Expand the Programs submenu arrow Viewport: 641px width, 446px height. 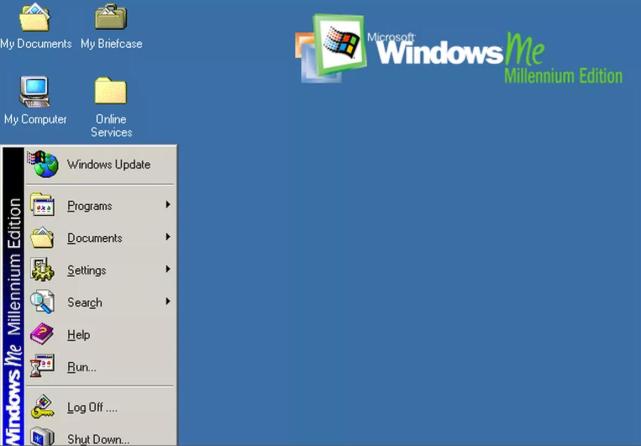168,204
